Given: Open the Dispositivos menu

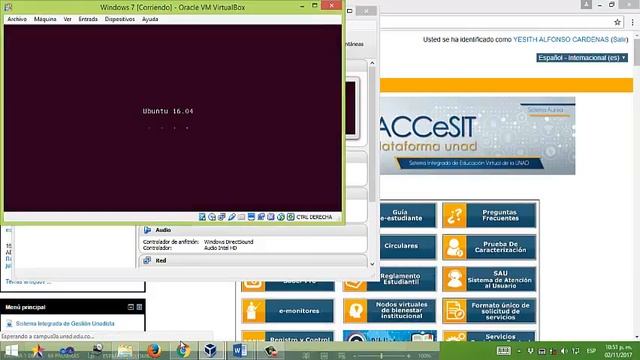Looking at the screenshot, I should [x=120, y=19].
